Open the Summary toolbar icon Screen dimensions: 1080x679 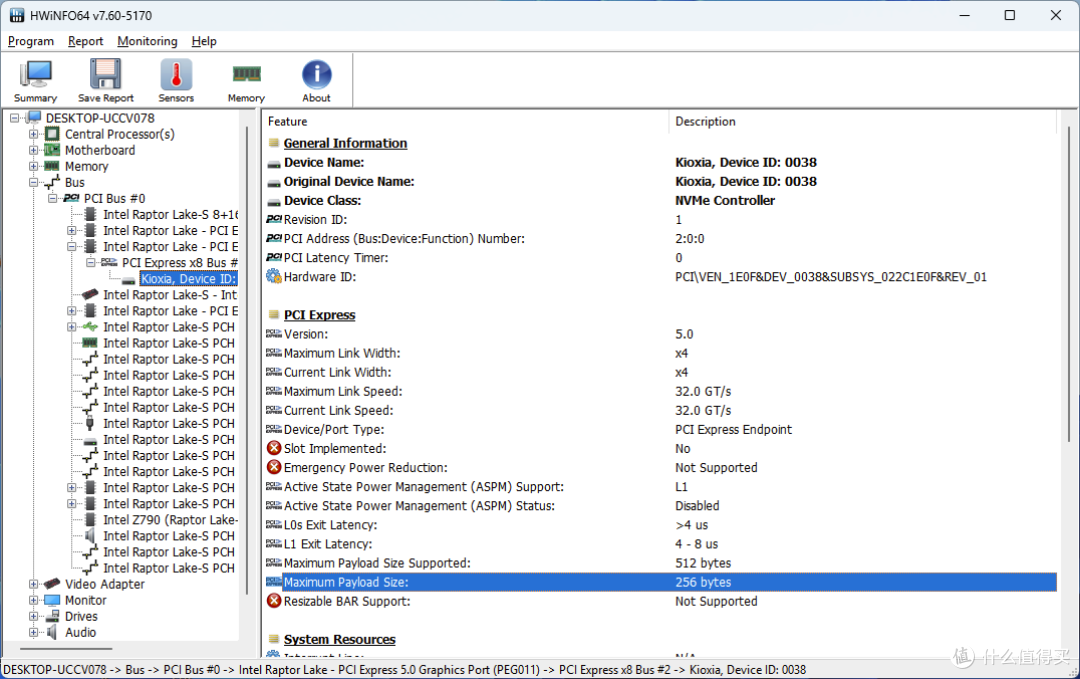[35, 75]
